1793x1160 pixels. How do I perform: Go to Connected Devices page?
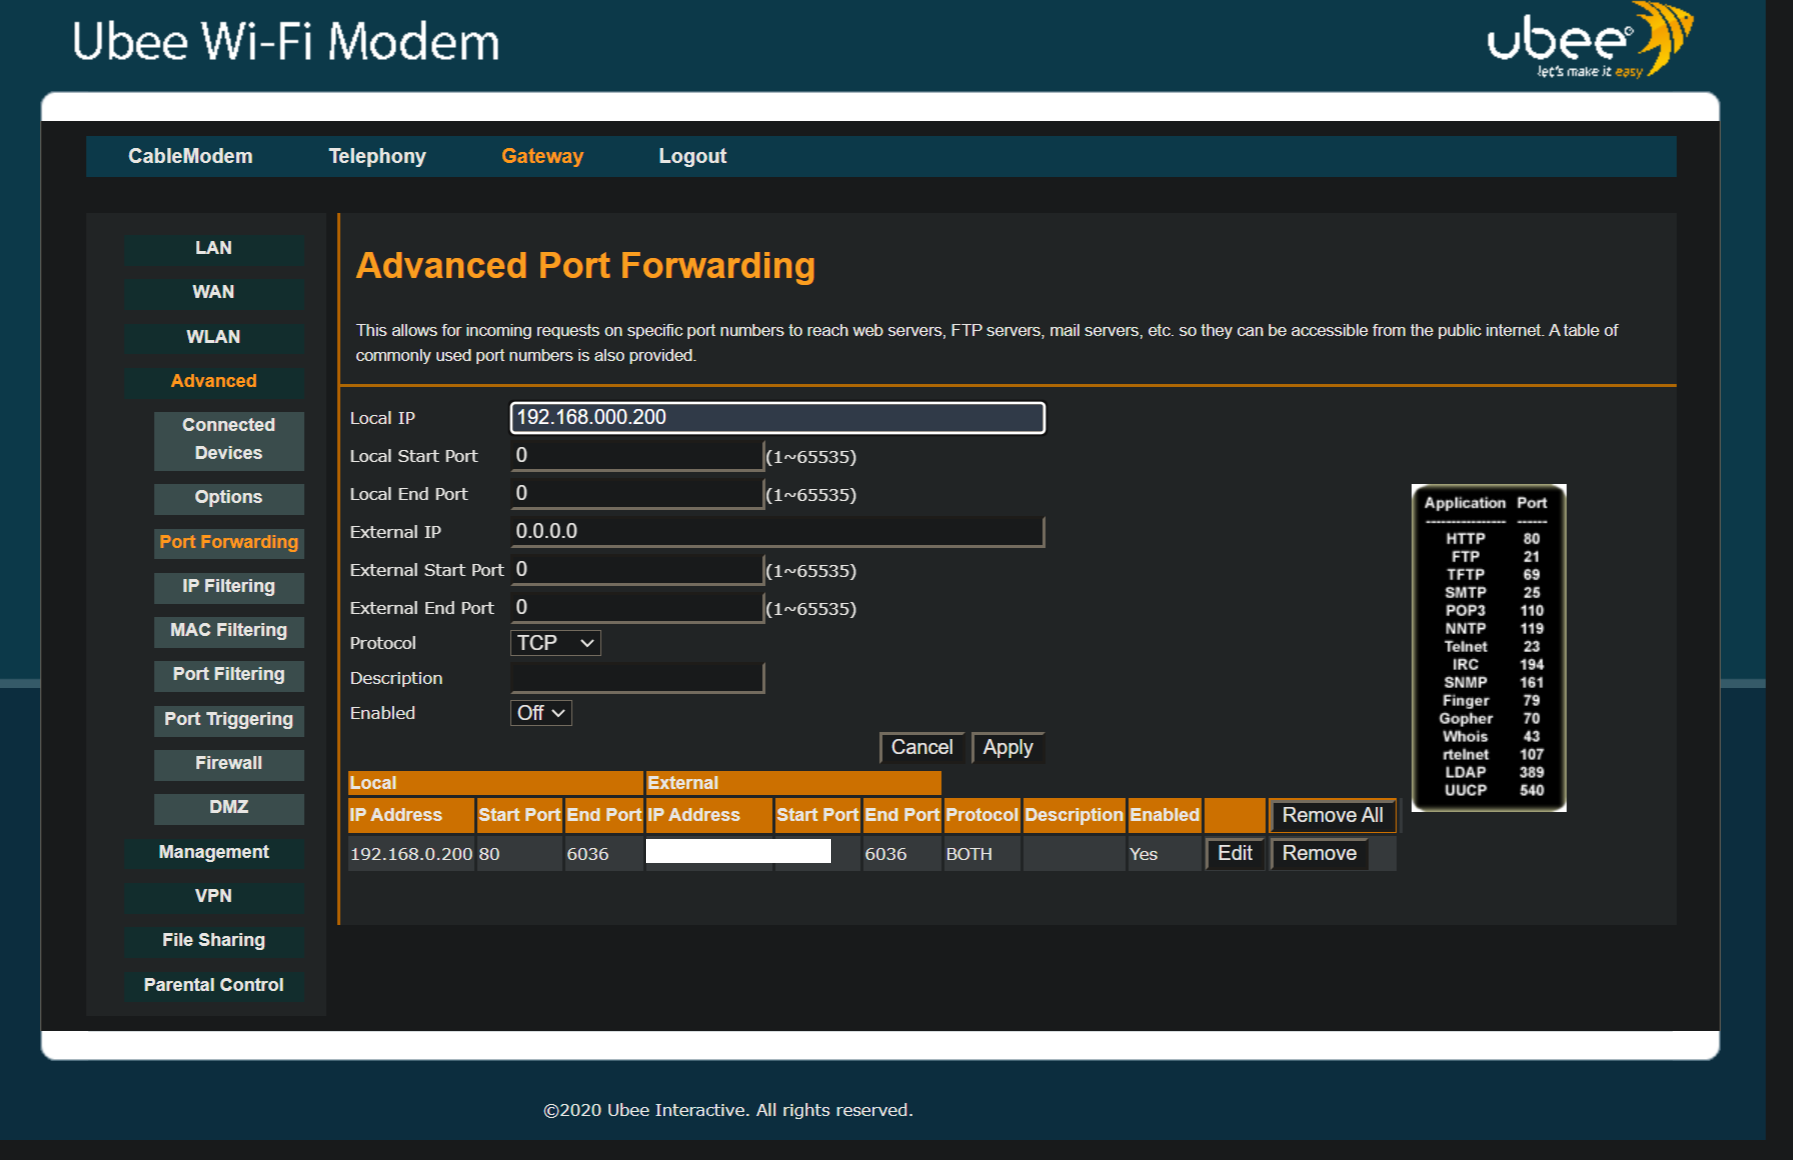coord(229,439)
